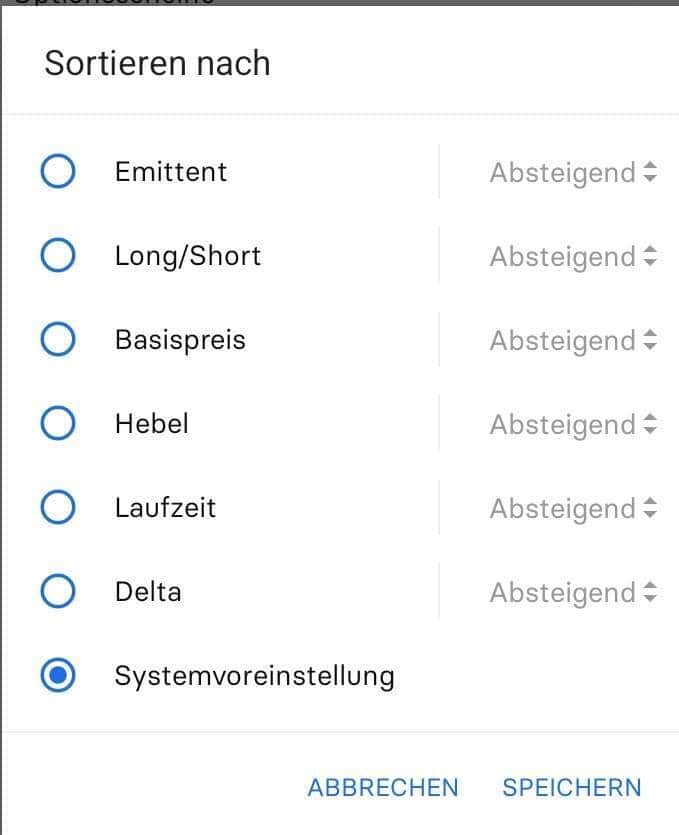Select sorting by Long/Short
The height and width of the screenshot is (835, 679).
(x=58, y=256)
